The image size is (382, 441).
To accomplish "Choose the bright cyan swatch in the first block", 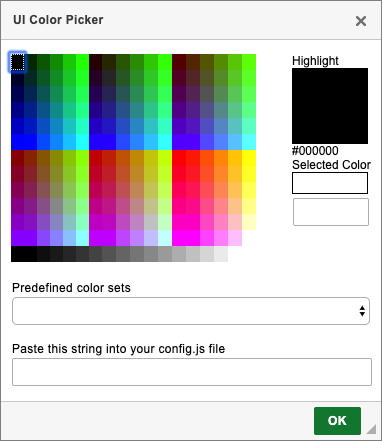I will [82, 142].
